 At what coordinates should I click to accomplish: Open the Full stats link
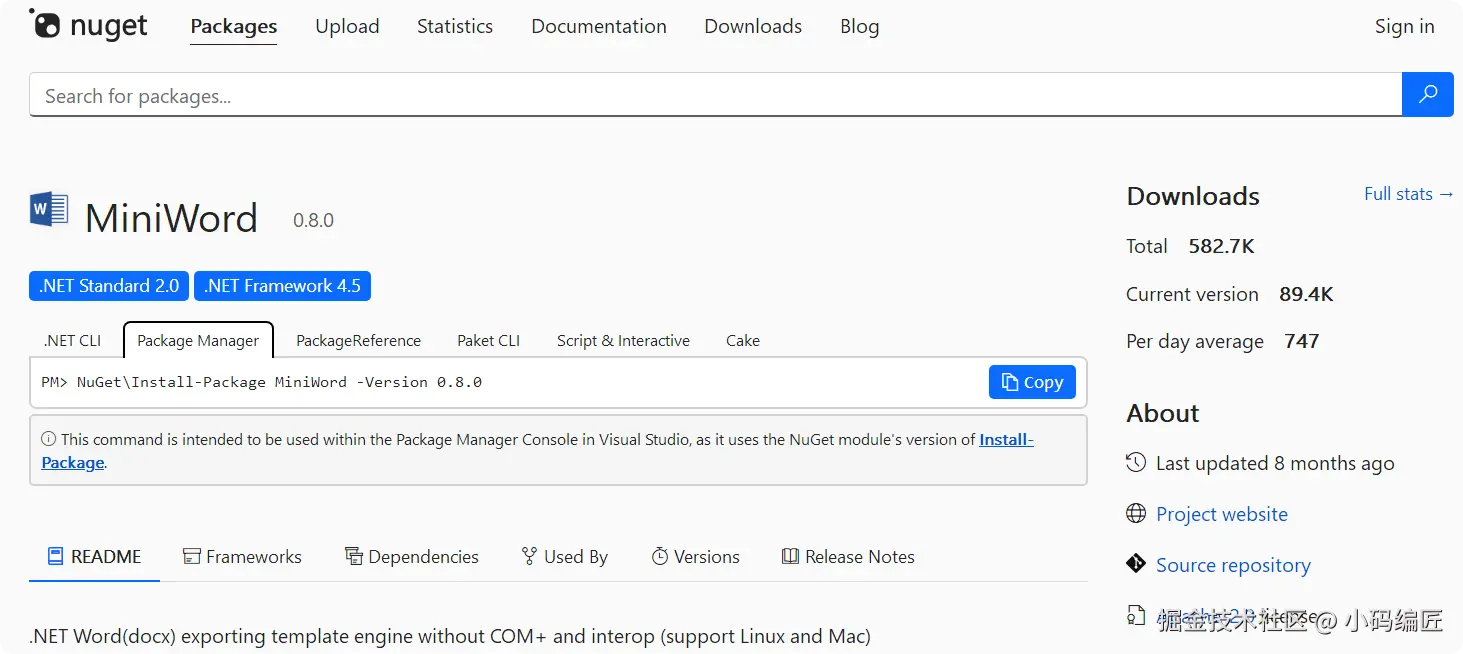[x=1408, y=194]
